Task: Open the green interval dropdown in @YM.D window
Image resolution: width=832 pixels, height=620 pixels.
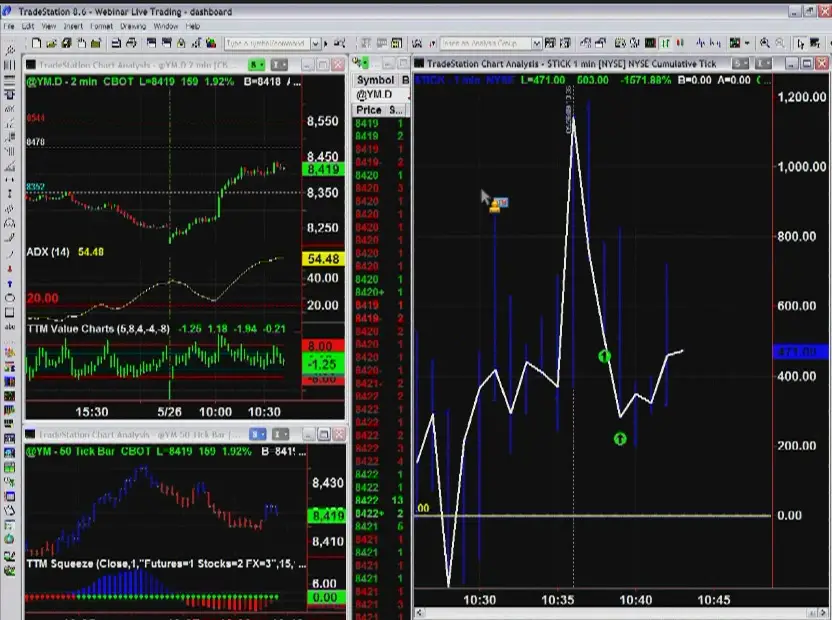Action: (x=257, y=65)
